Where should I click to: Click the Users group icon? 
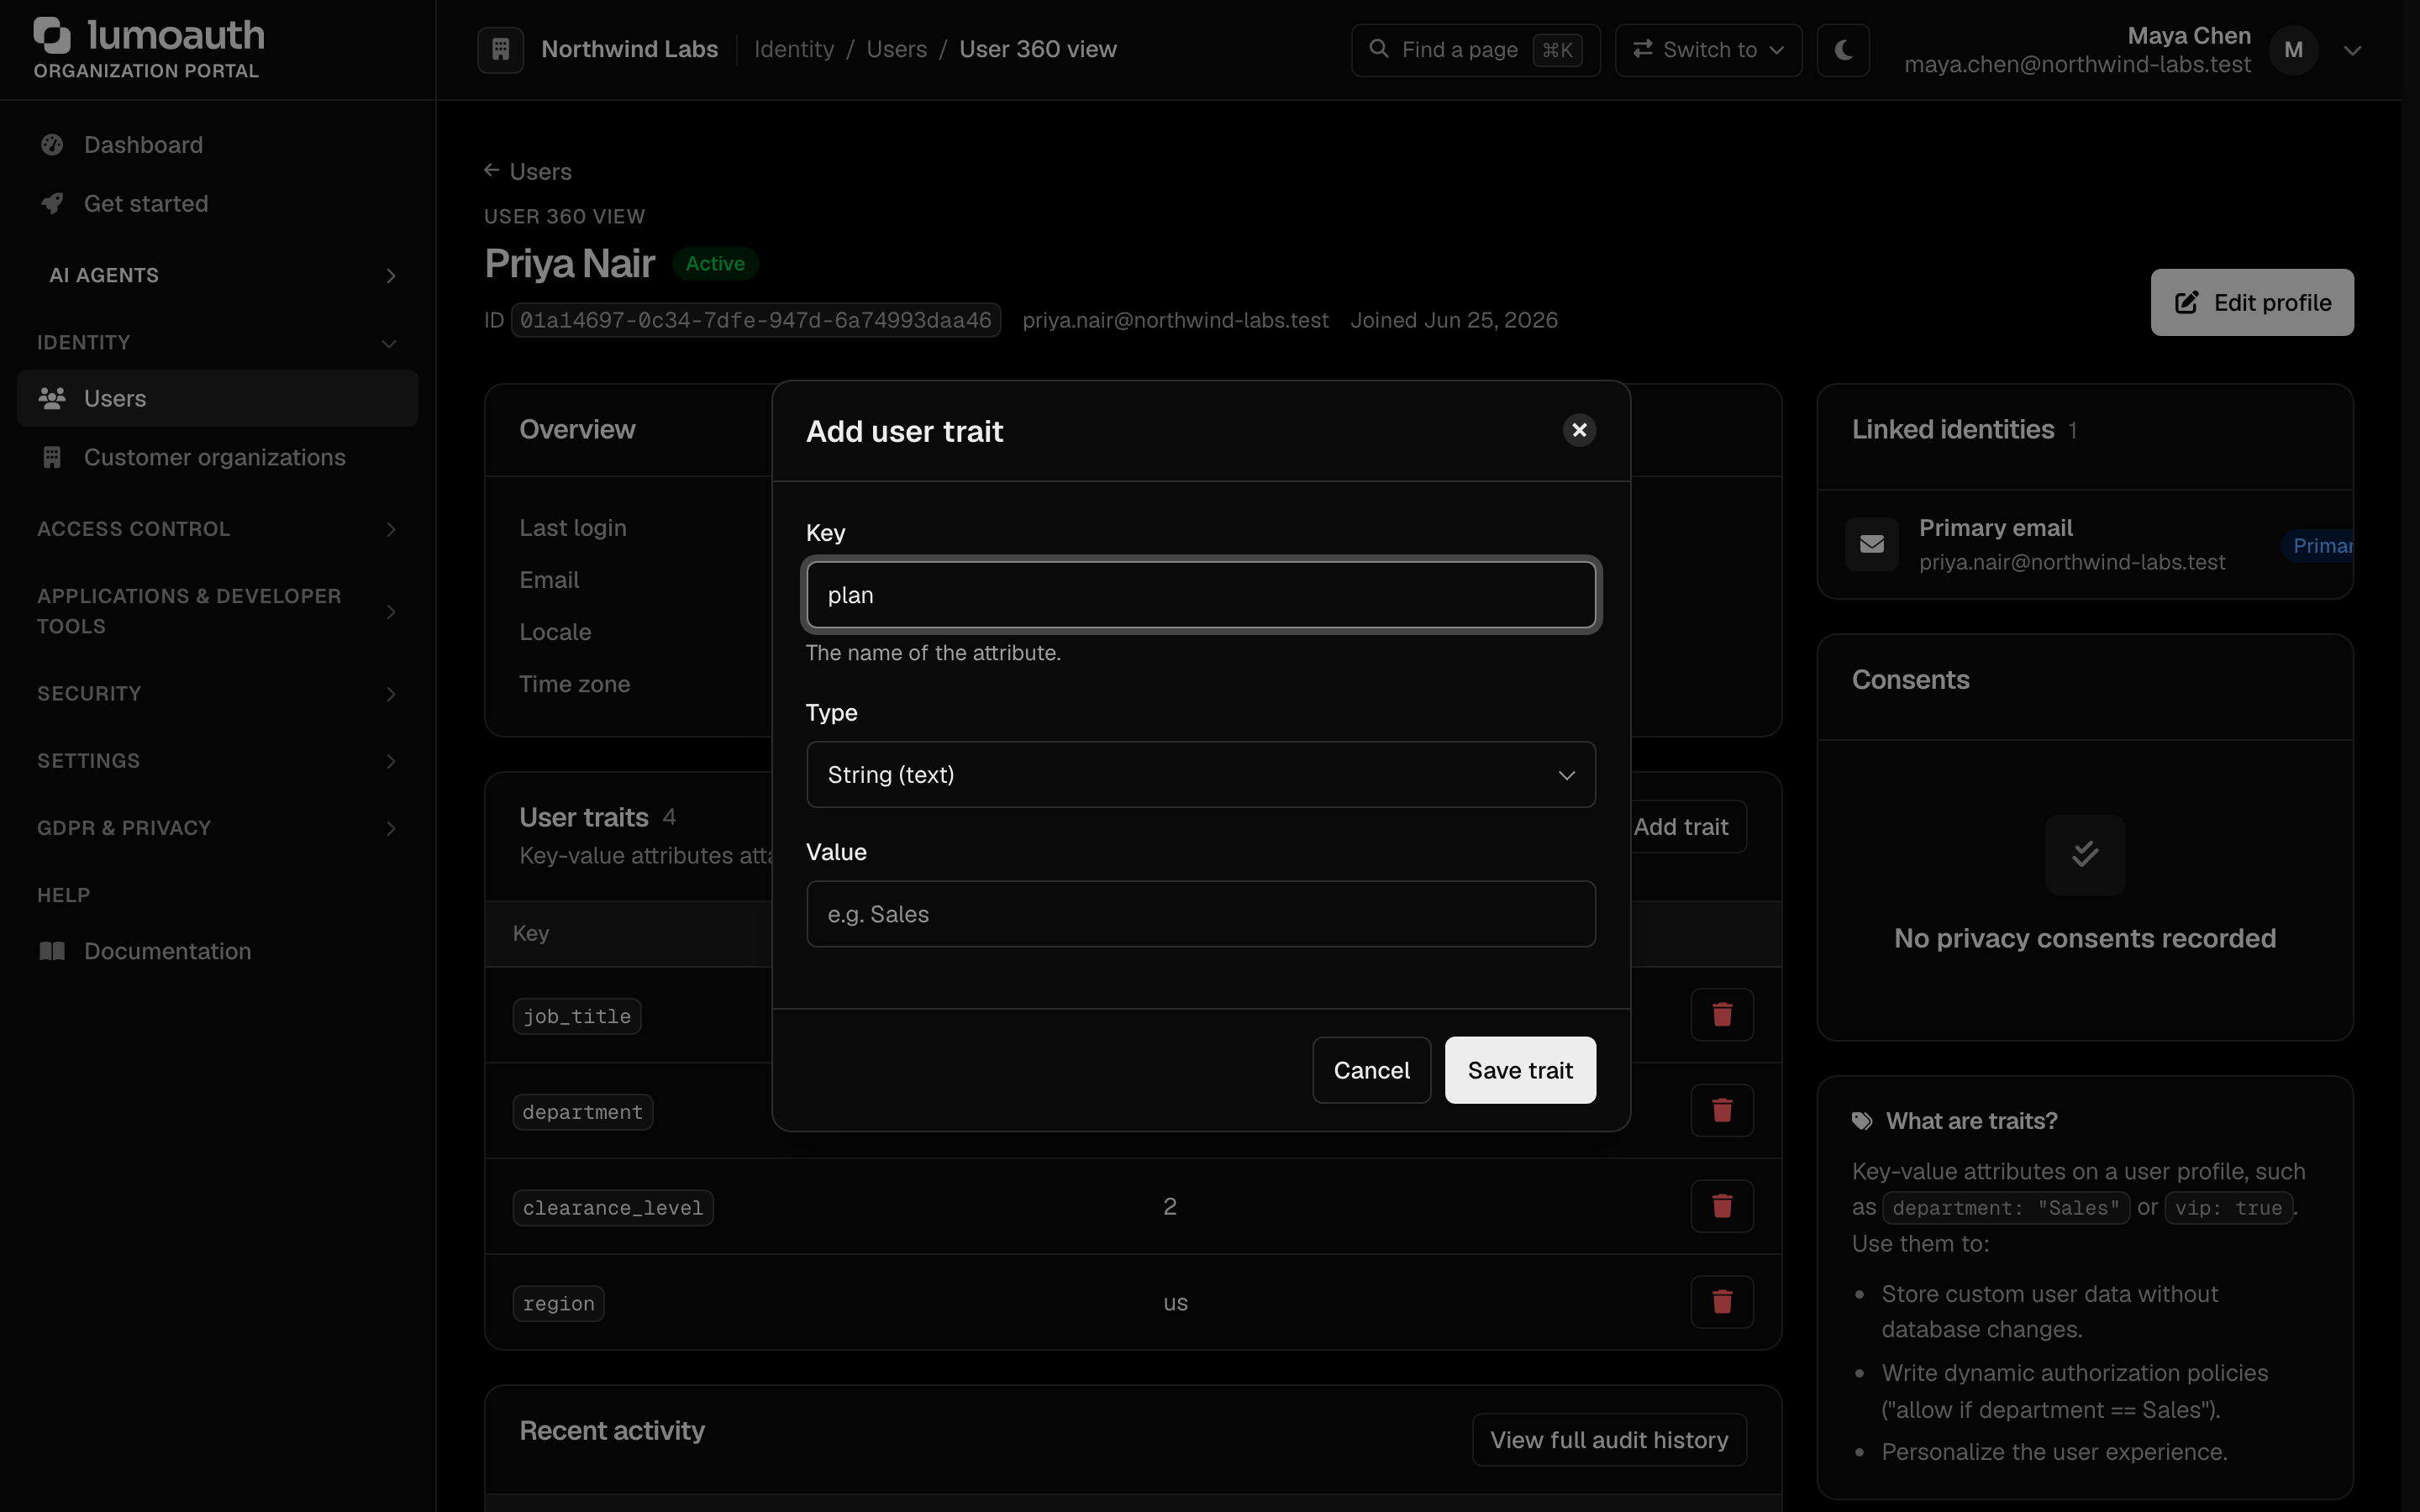(52, 398)
